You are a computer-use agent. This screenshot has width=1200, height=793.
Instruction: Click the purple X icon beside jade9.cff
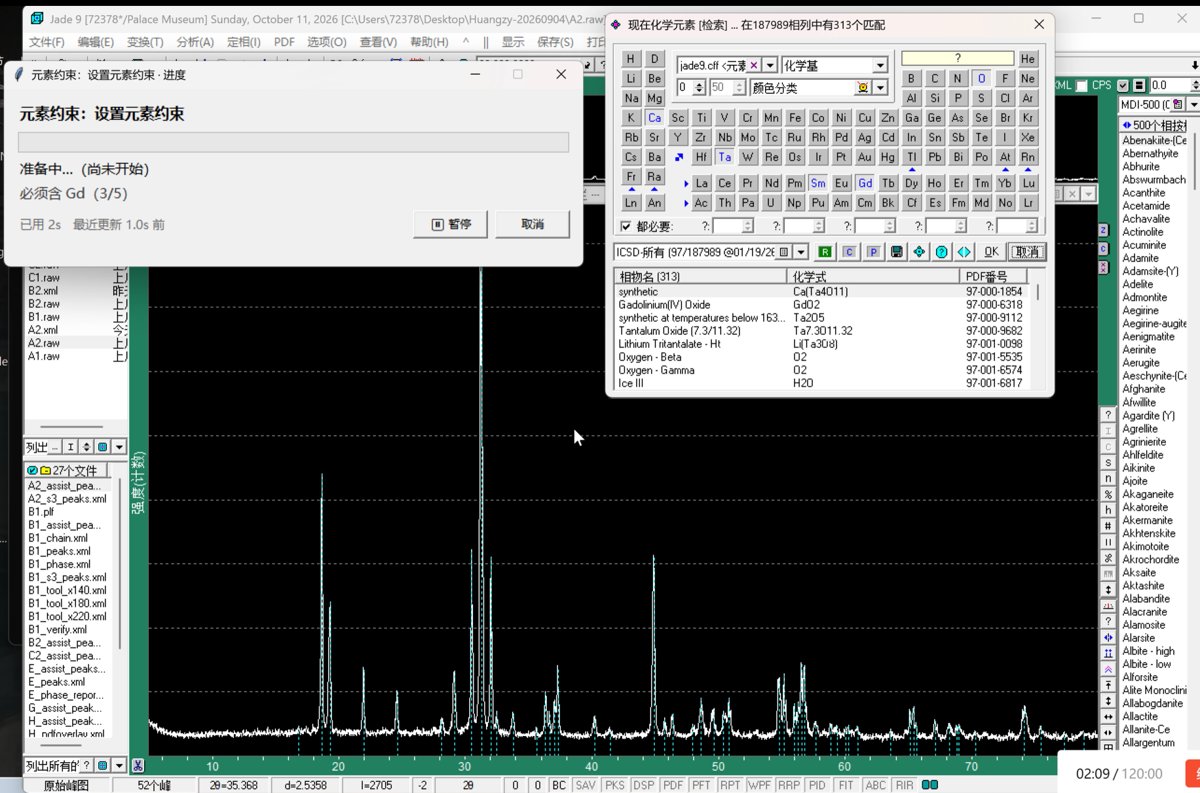pos(754,65)
